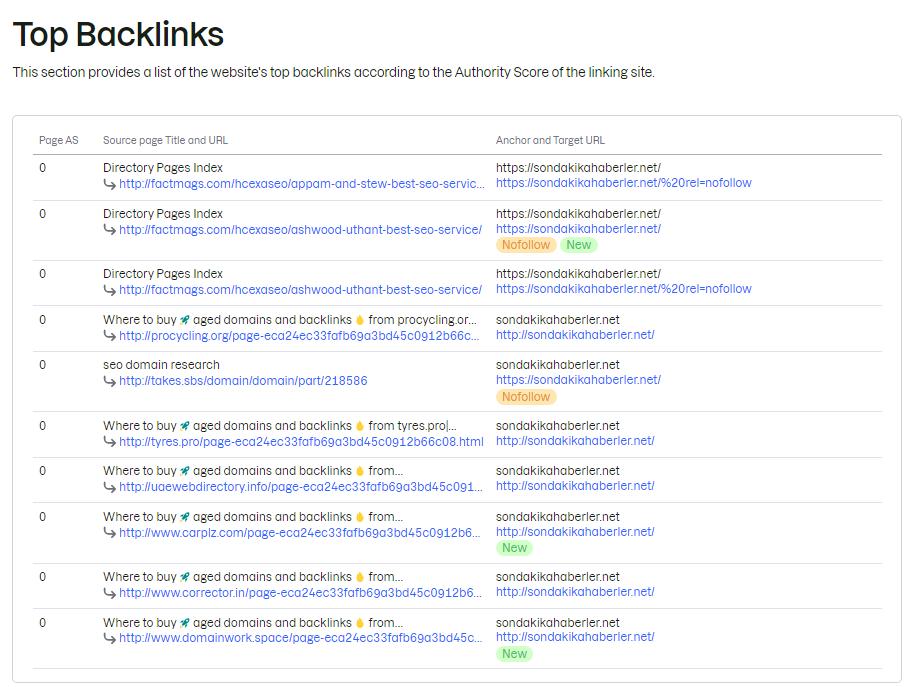Image resolution: width=913 pixels, height=687 pixels.
Task: Open the tyres.pro page source link
Action: click(302, 442)
